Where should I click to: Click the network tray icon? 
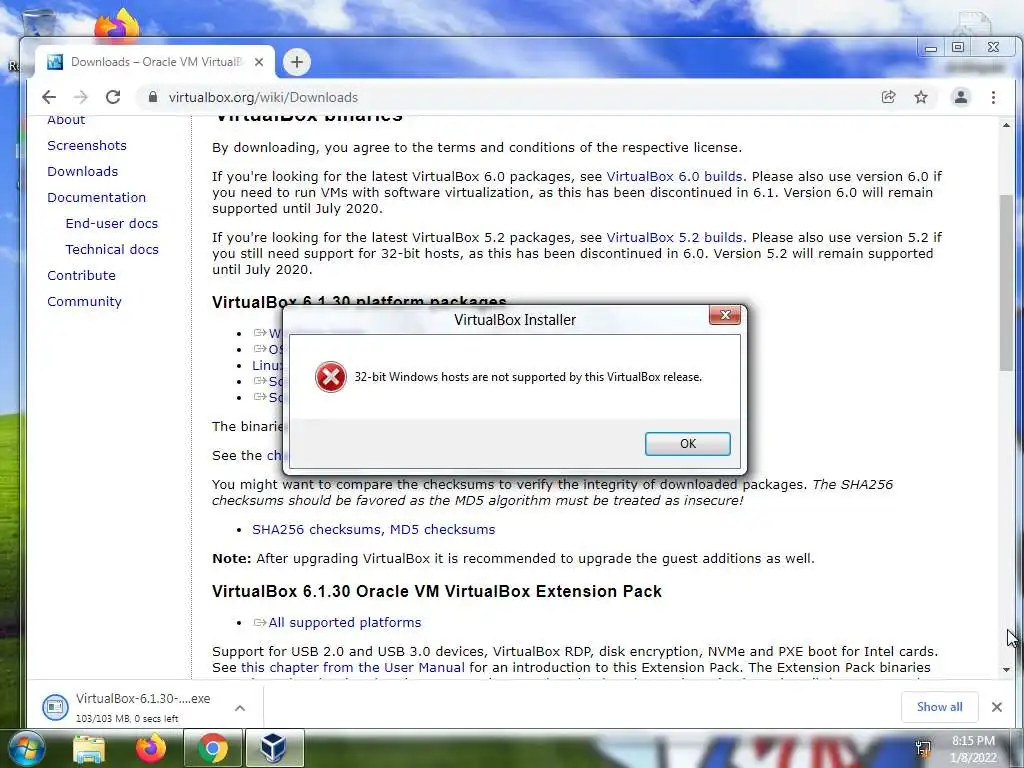pyautogui.click(x=923, y=748)
